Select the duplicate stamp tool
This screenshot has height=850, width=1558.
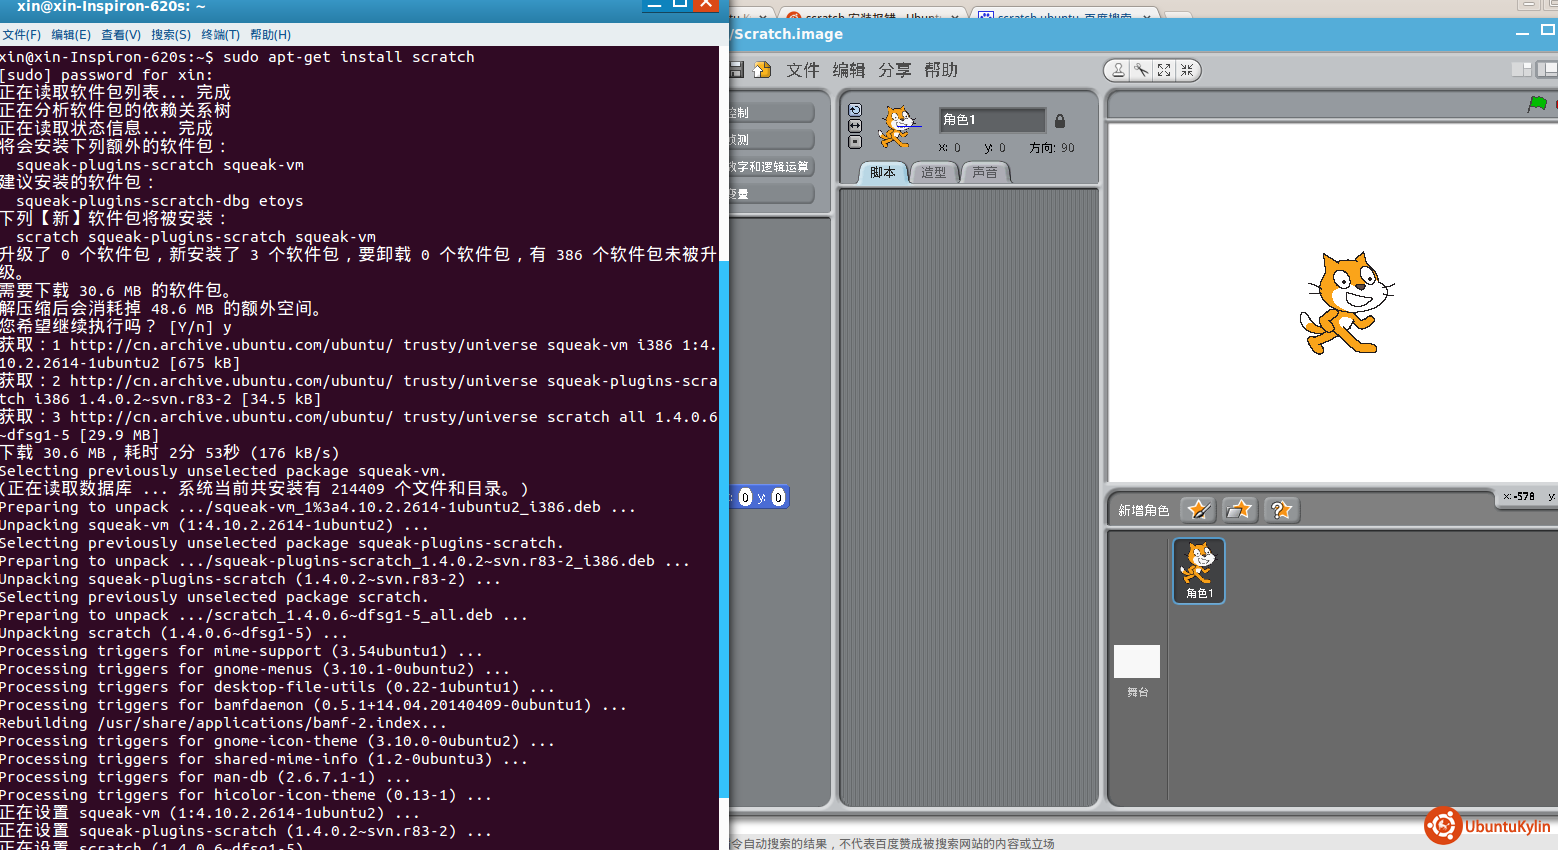point(1118,70)
